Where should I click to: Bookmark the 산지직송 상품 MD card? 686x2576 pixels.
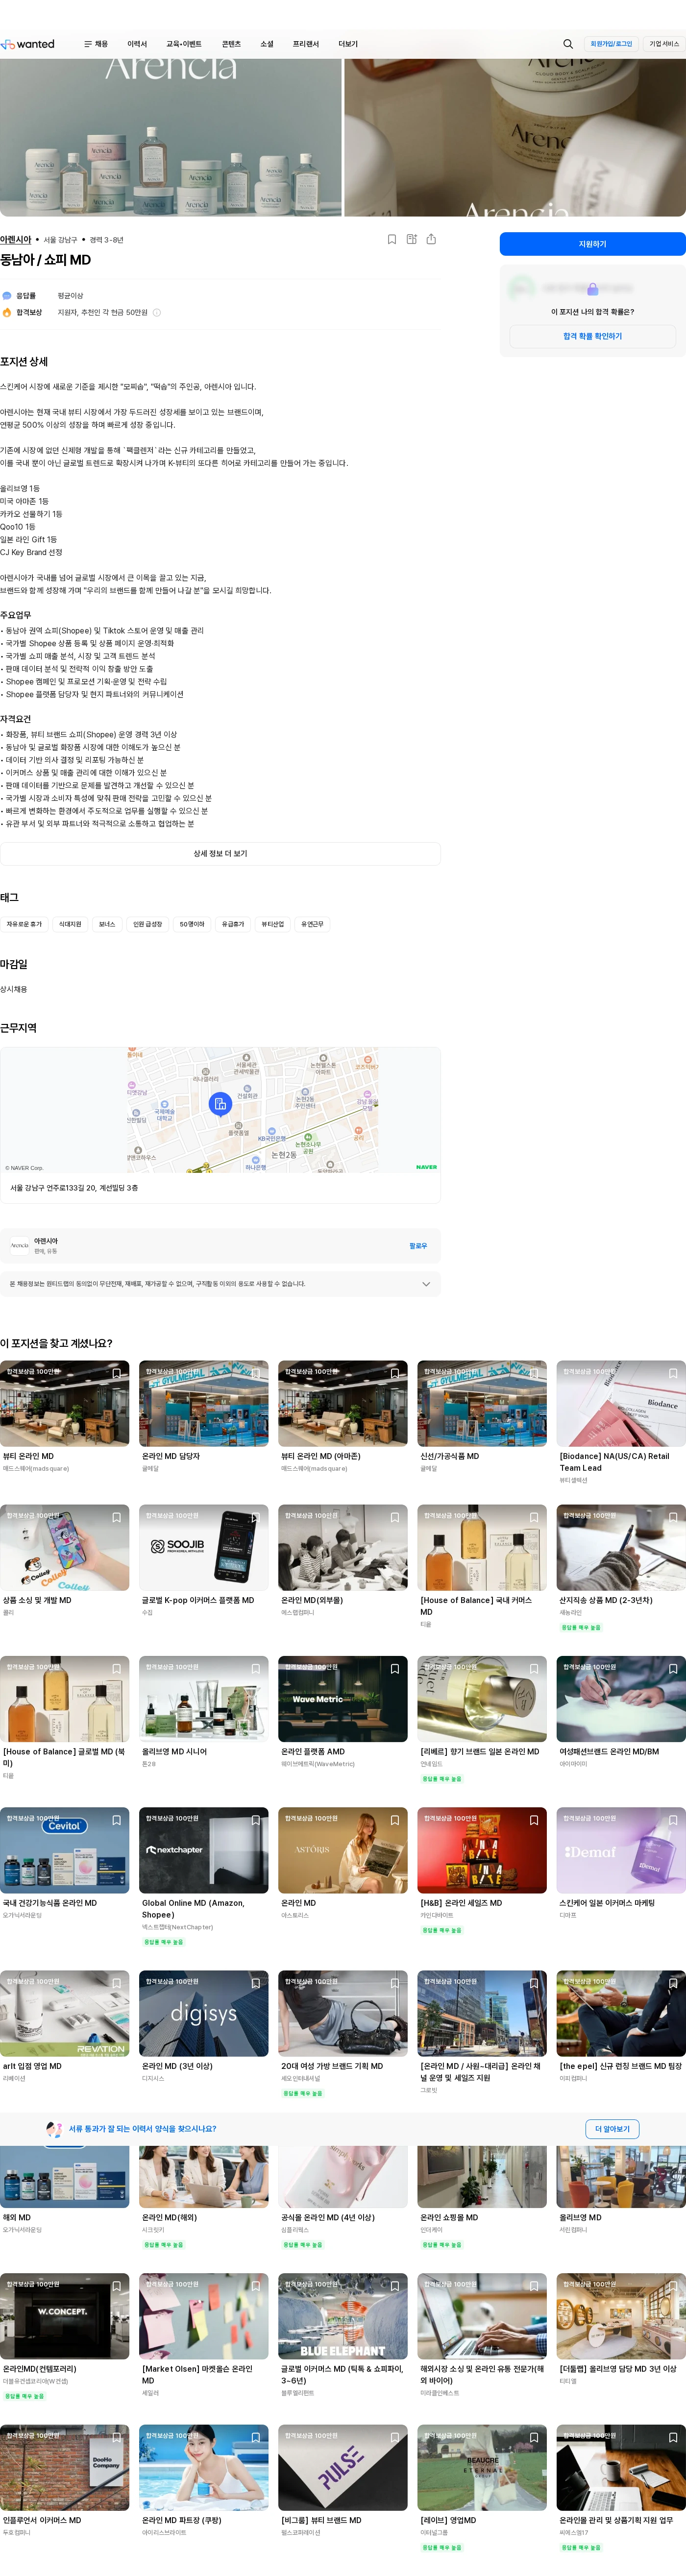click(673, 1518)
